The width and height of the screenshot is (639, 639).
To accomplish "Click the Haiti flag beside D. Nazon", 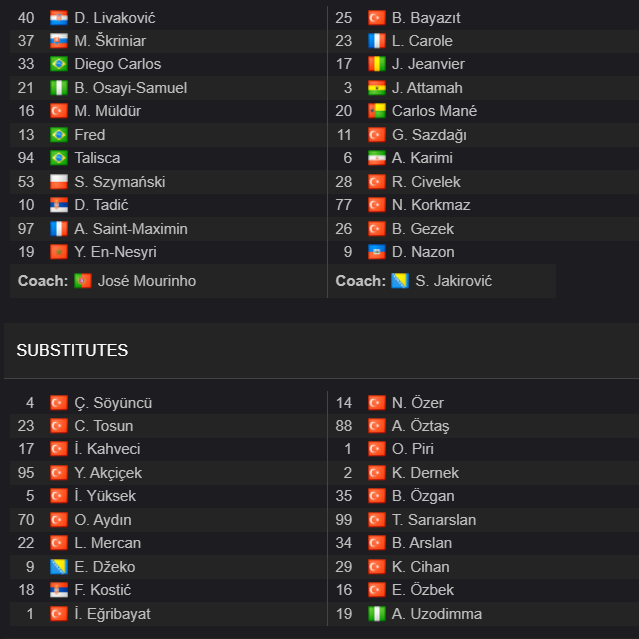I will point(377,252).
